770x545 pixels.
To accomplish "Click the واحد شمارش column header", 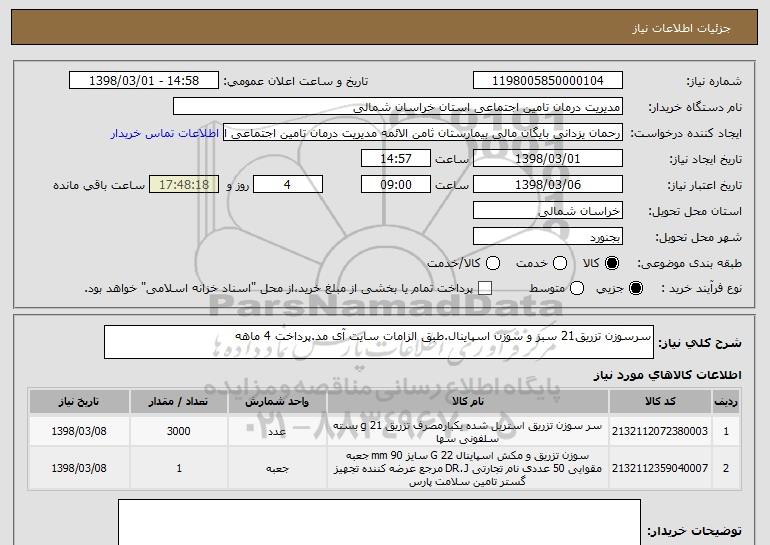I will [277, 402].
